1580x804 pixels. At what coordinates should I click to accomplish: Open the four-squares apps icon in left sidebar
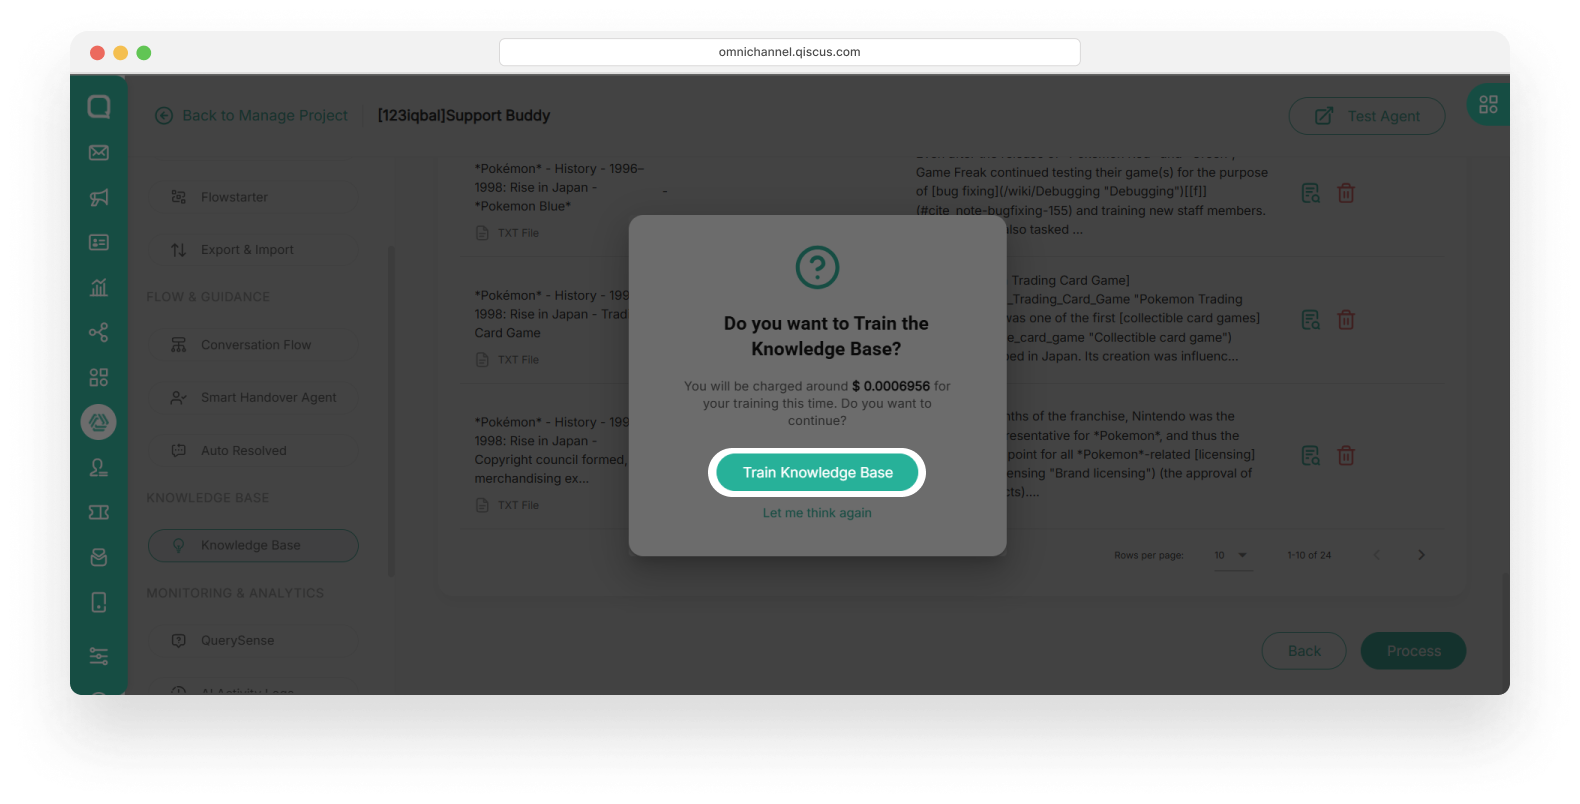pos(99,378)
